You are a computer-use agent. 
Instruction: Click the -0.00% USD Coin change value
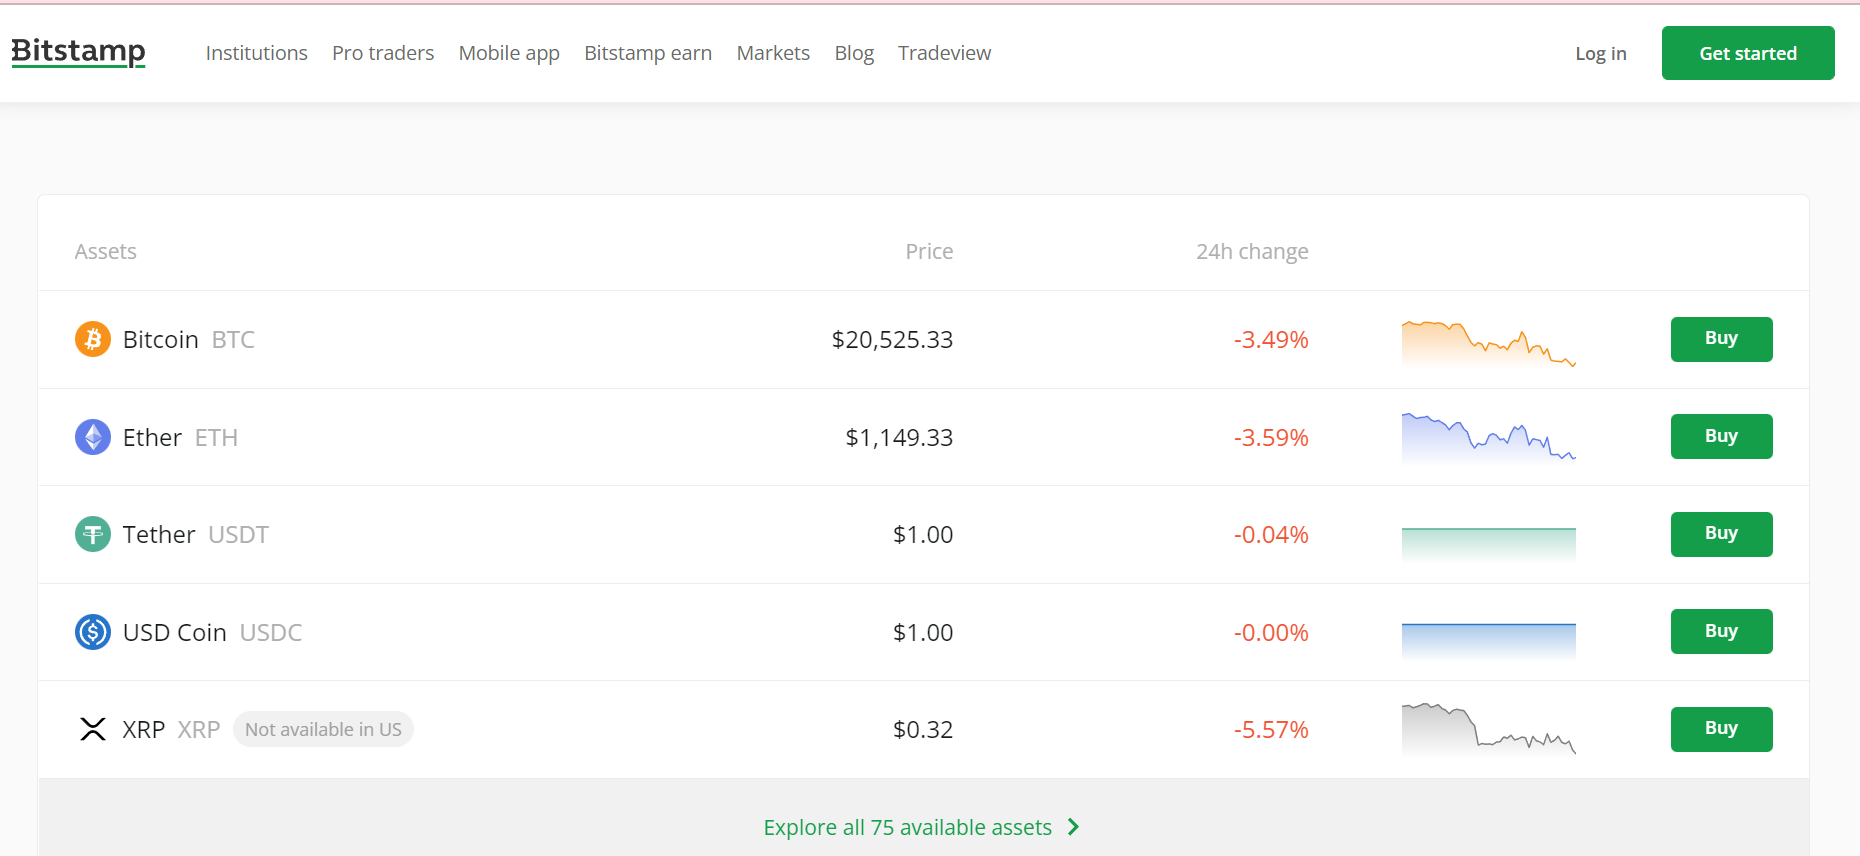pos(1271,633)
